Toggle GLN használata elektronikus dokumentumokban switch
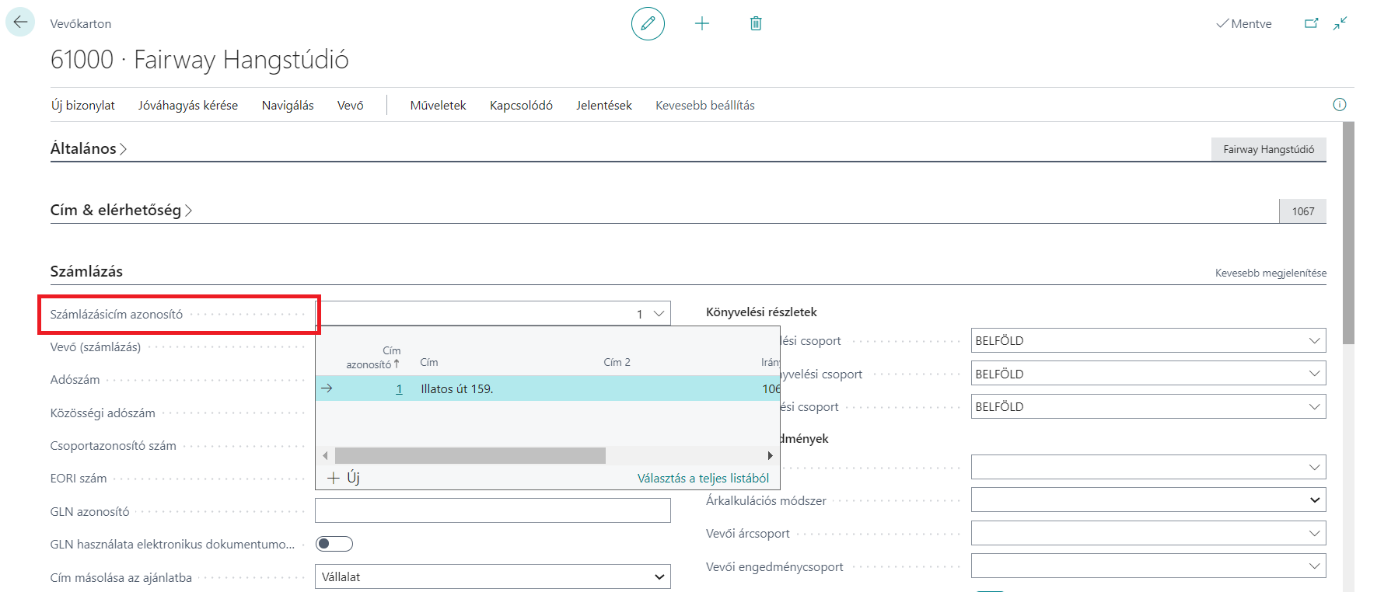 point(334,544)
